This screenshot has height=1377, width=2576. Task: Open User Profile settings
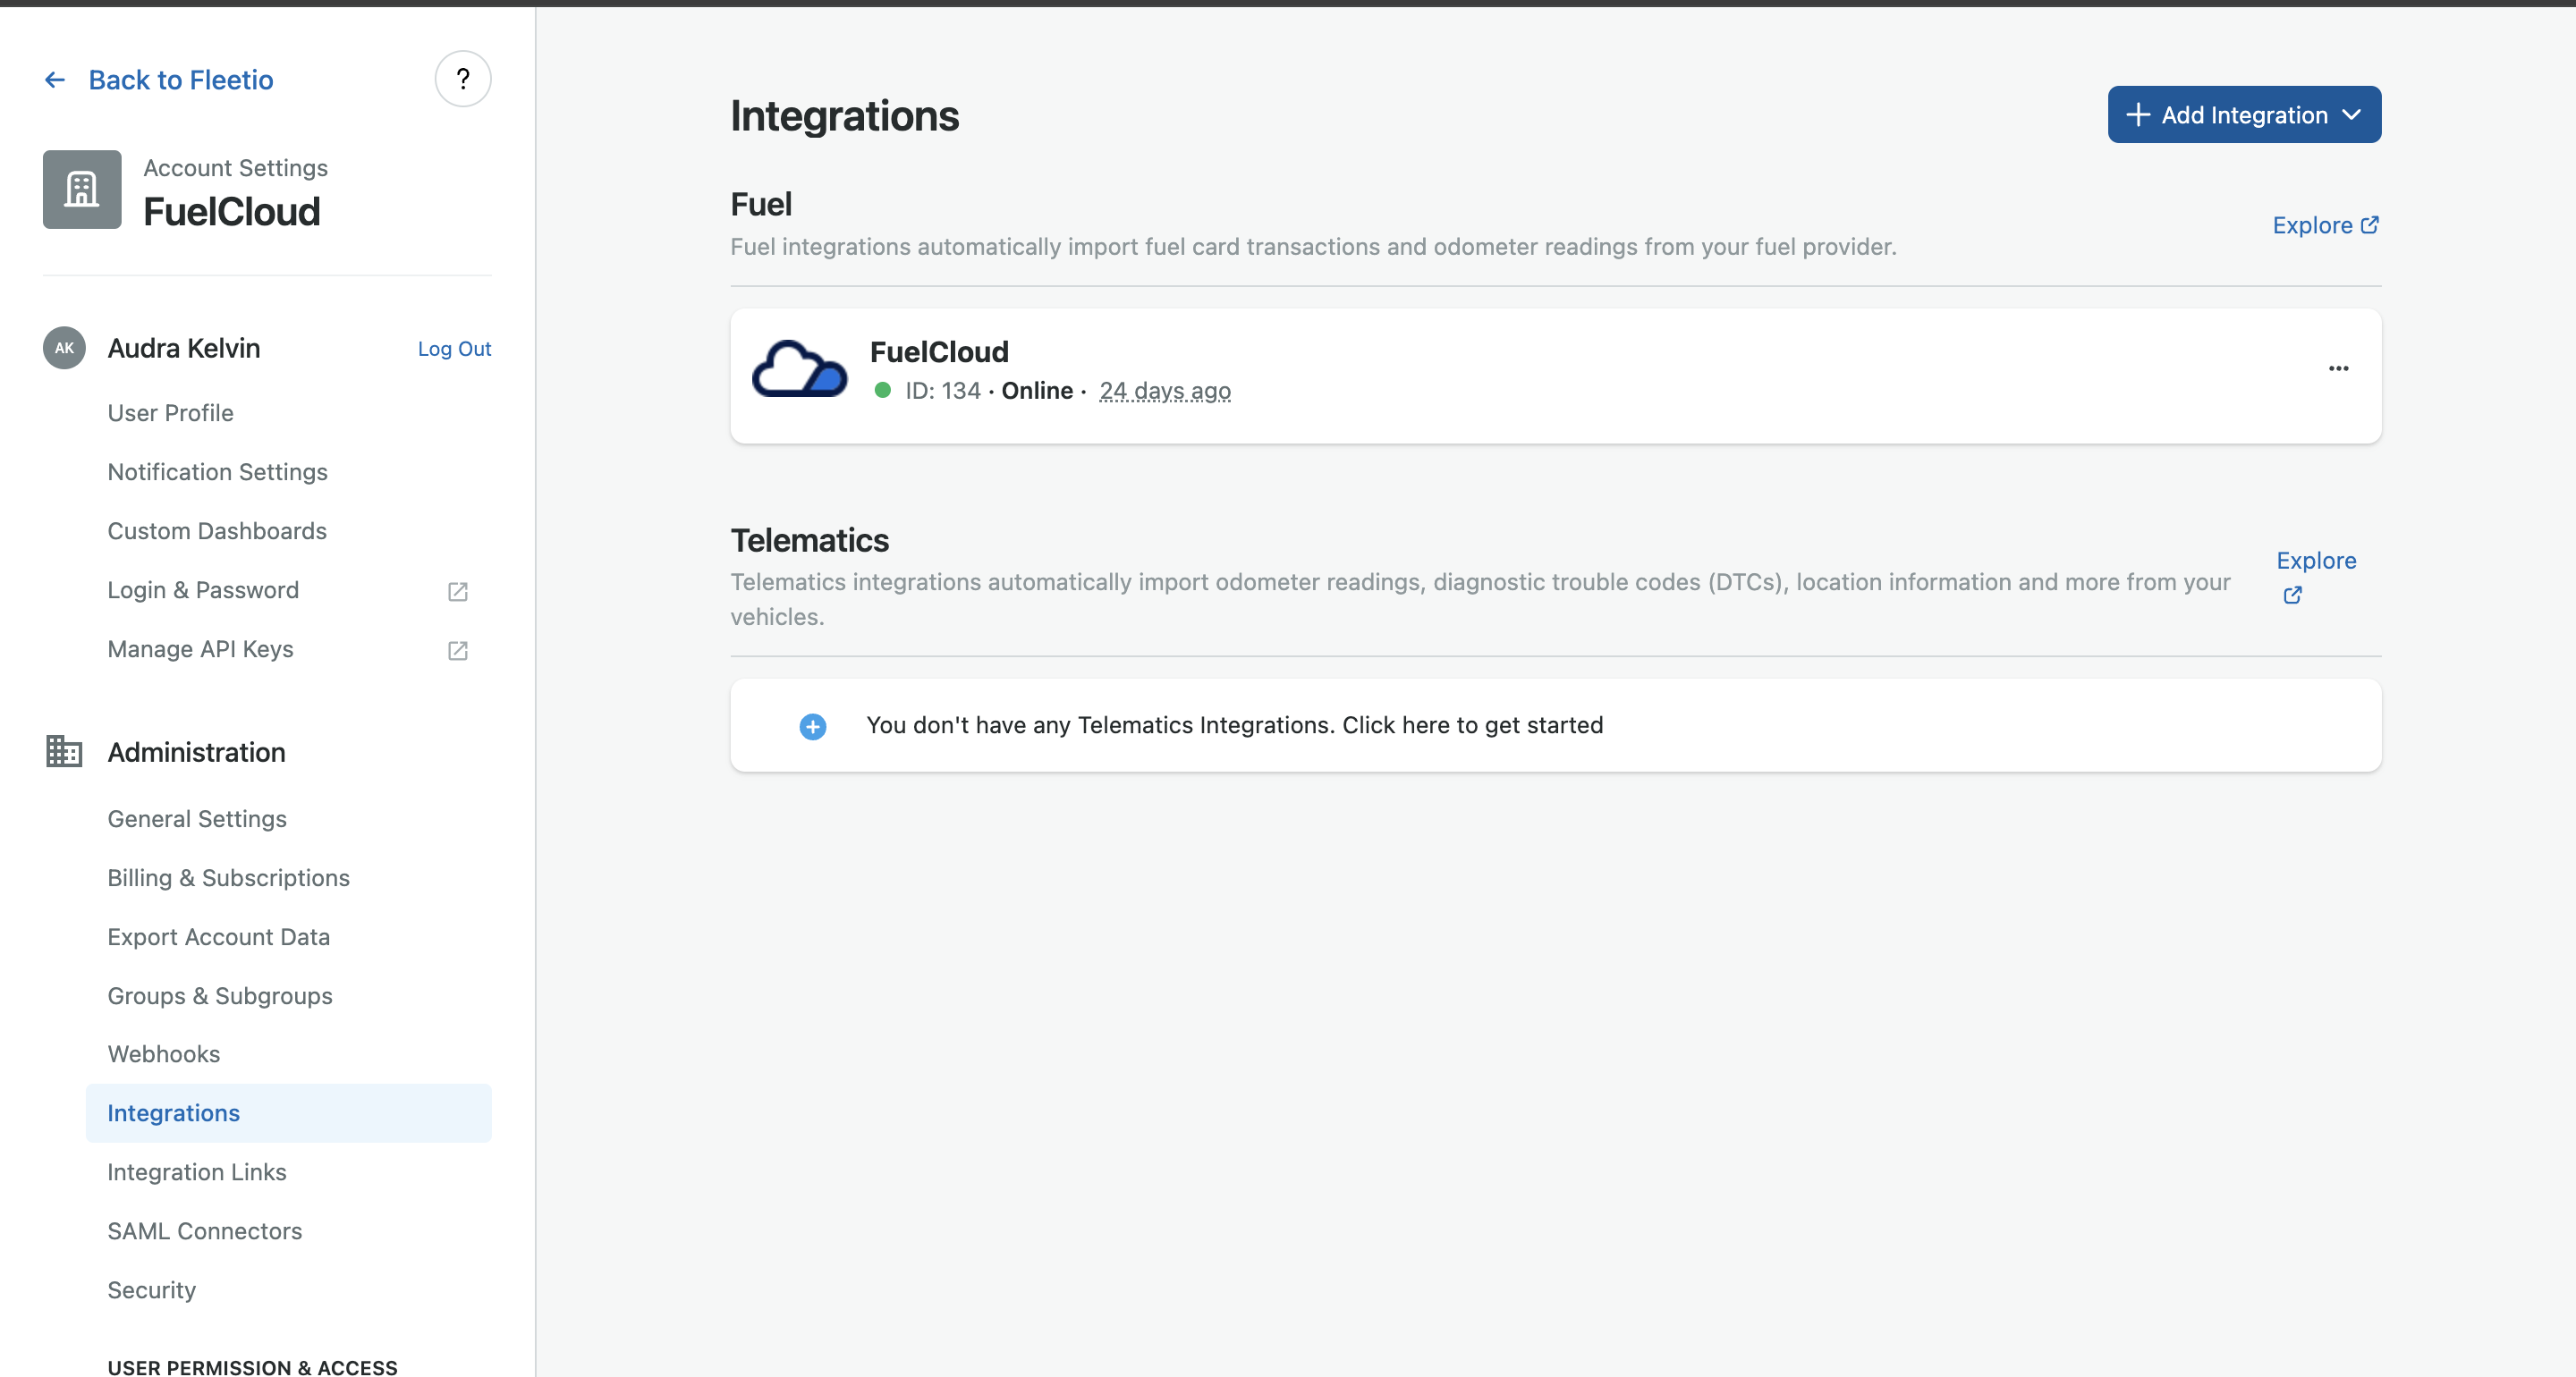170,413
